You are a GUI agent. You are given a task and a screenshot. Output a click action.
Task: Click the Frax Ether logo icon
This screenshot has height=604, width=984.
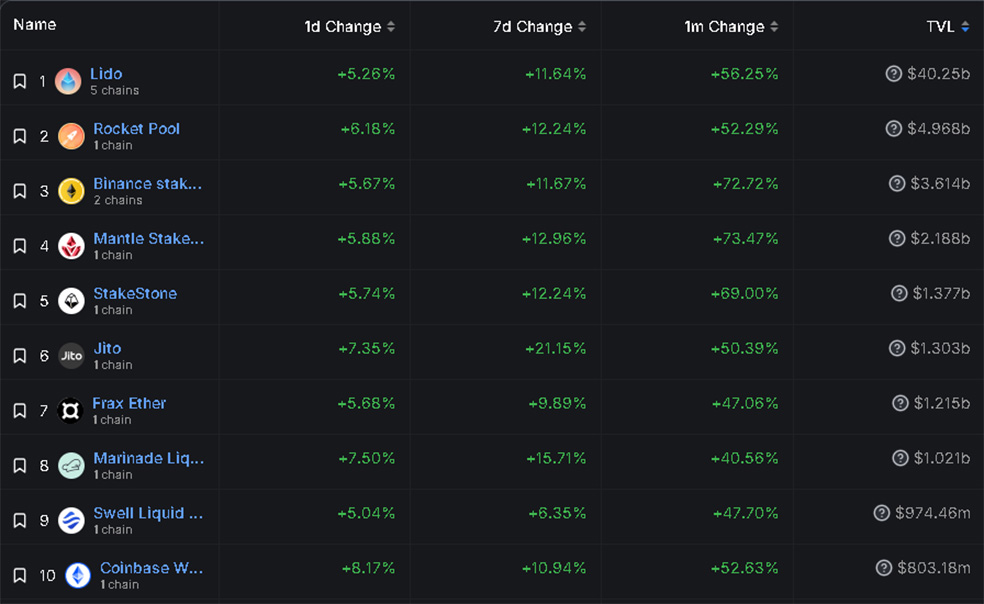(x=71, y=411)
